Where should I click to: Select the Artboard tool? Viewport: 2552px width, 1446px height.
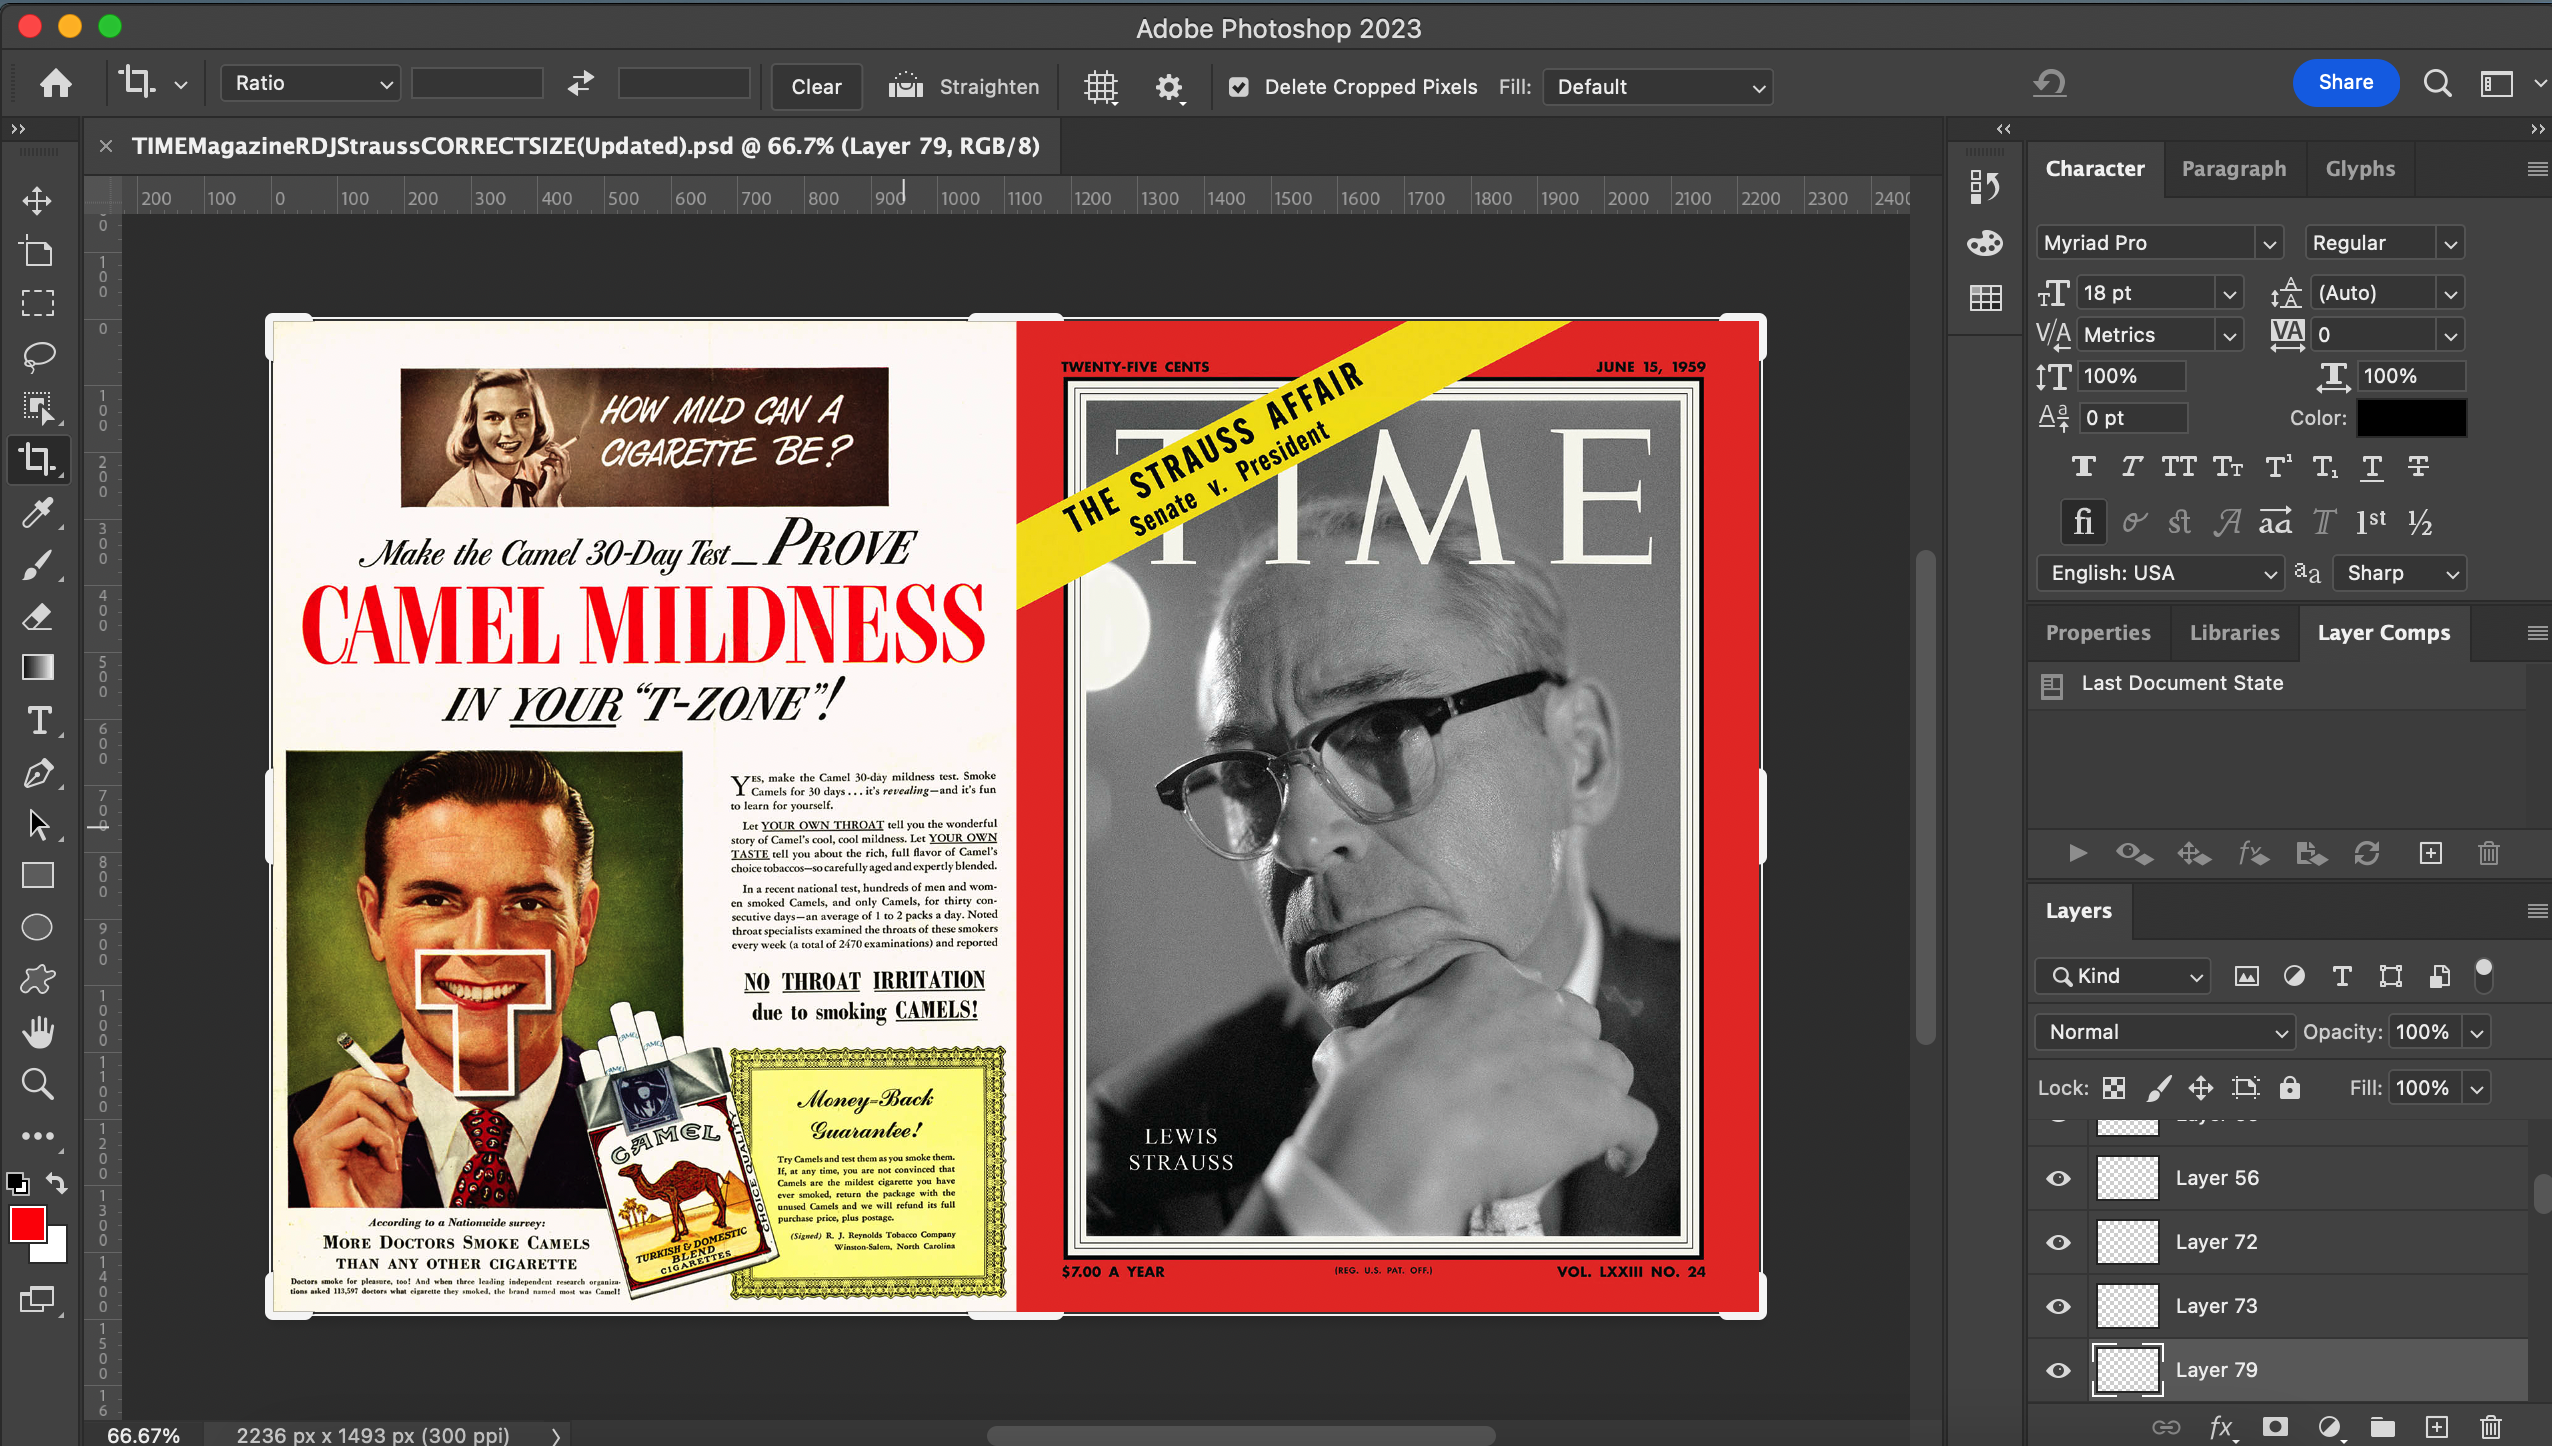pos(38,252)
